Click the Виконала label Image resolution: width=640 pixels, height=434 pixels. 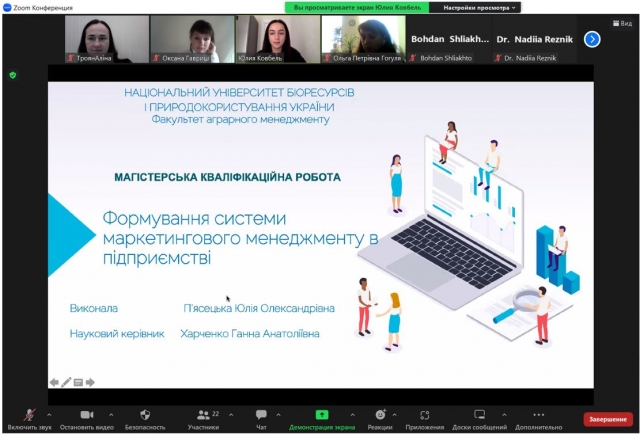94,308
